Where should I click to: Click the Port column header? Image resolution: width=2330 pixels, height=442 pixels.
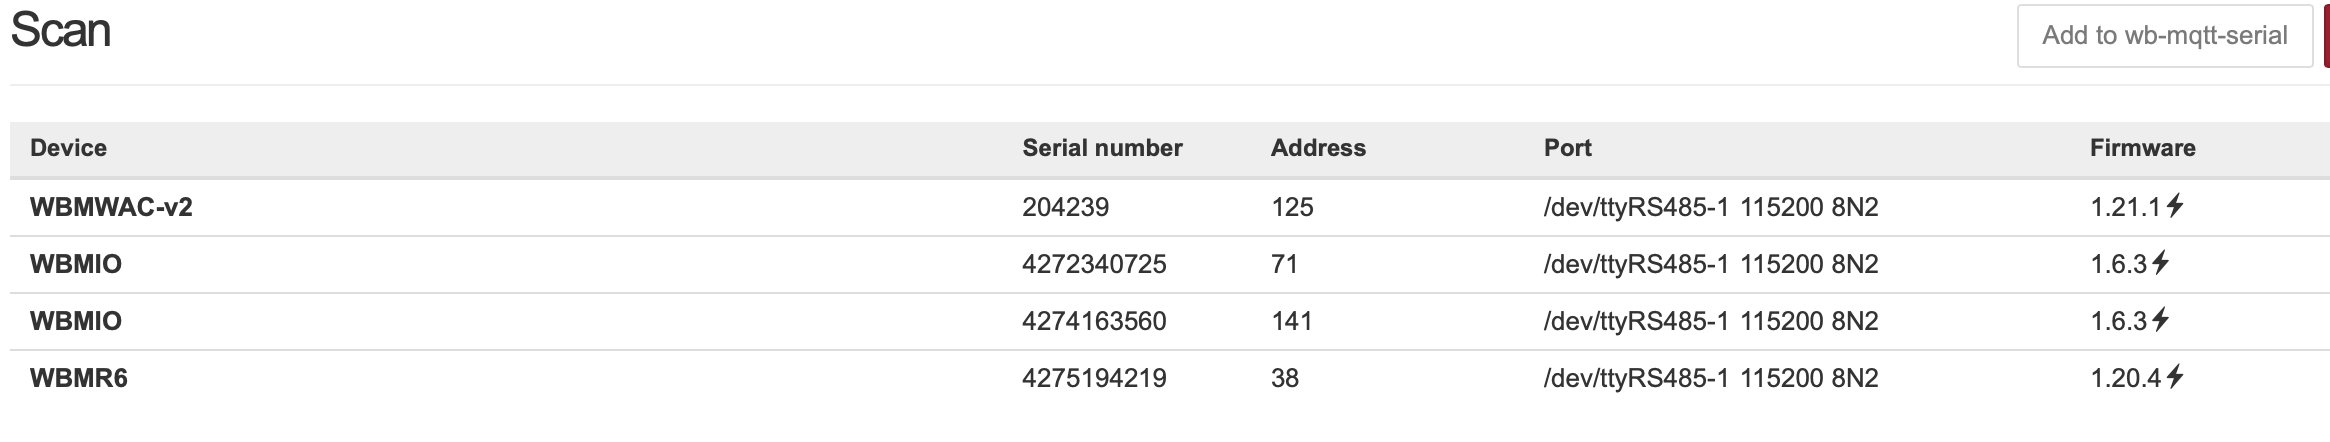[x=1567, y=148]
